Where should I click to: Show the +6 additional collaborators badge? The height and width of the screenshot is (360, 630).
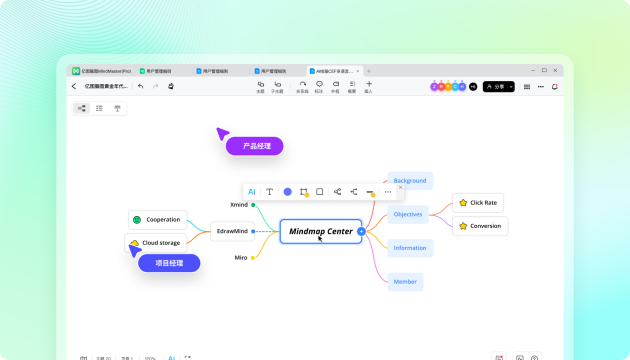point(473,87)
